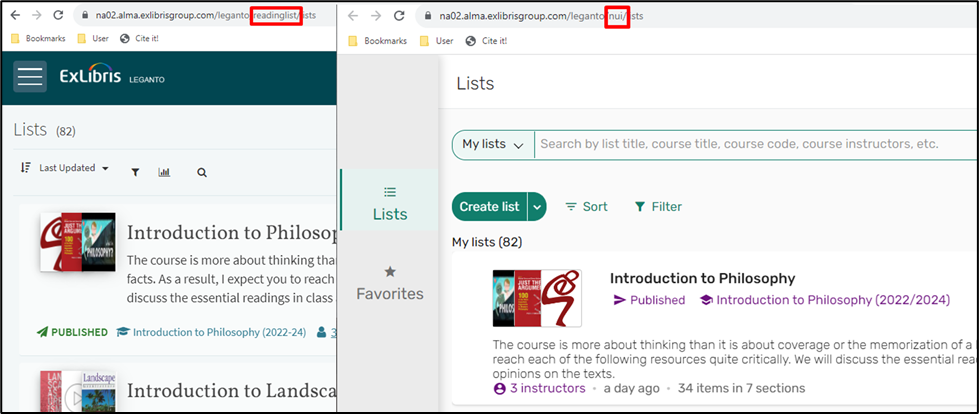Click the Create list button
Screen dimensions: 979x414
point(490,207)
